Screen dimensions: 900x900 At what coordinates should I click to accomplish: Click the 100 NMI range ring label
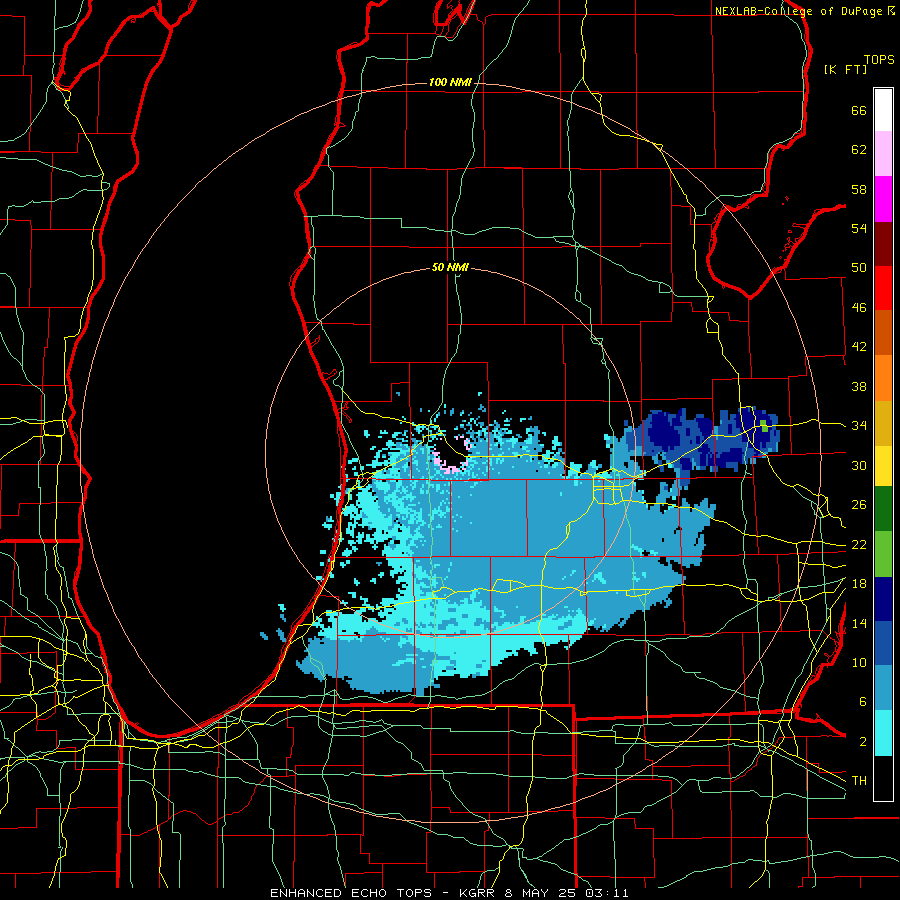pyautogui.click(x=450, y=83)
